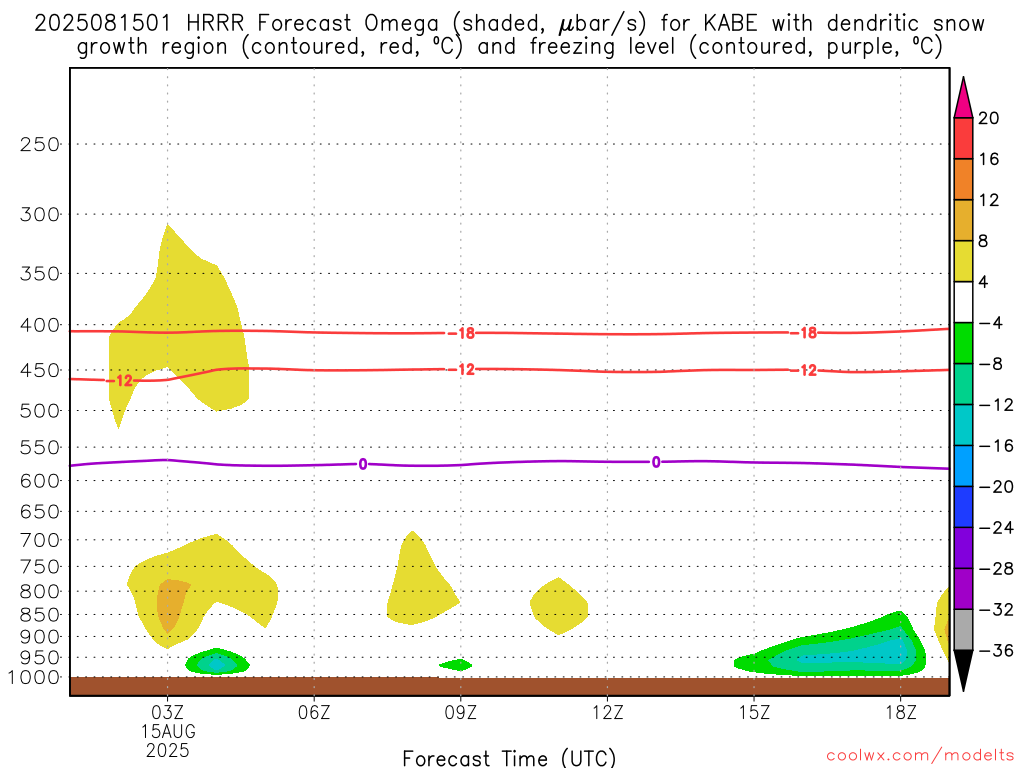
Task: Click the -12 contour label nearest 09Z
Action: click(x=462, y=370)
